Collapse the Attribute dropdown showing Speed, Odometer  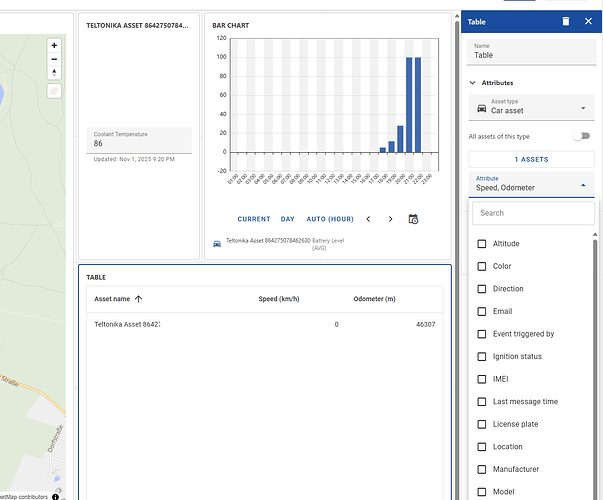pos(582,186)
